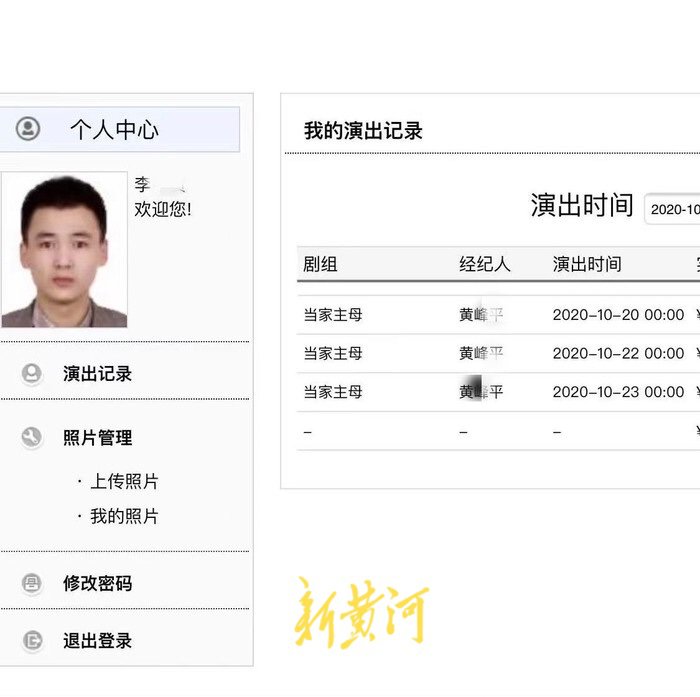Click the agent name in the 2020-10-20 row
Image resolution: width=700 pixels, height=697 pixels.
click(481, 315)
